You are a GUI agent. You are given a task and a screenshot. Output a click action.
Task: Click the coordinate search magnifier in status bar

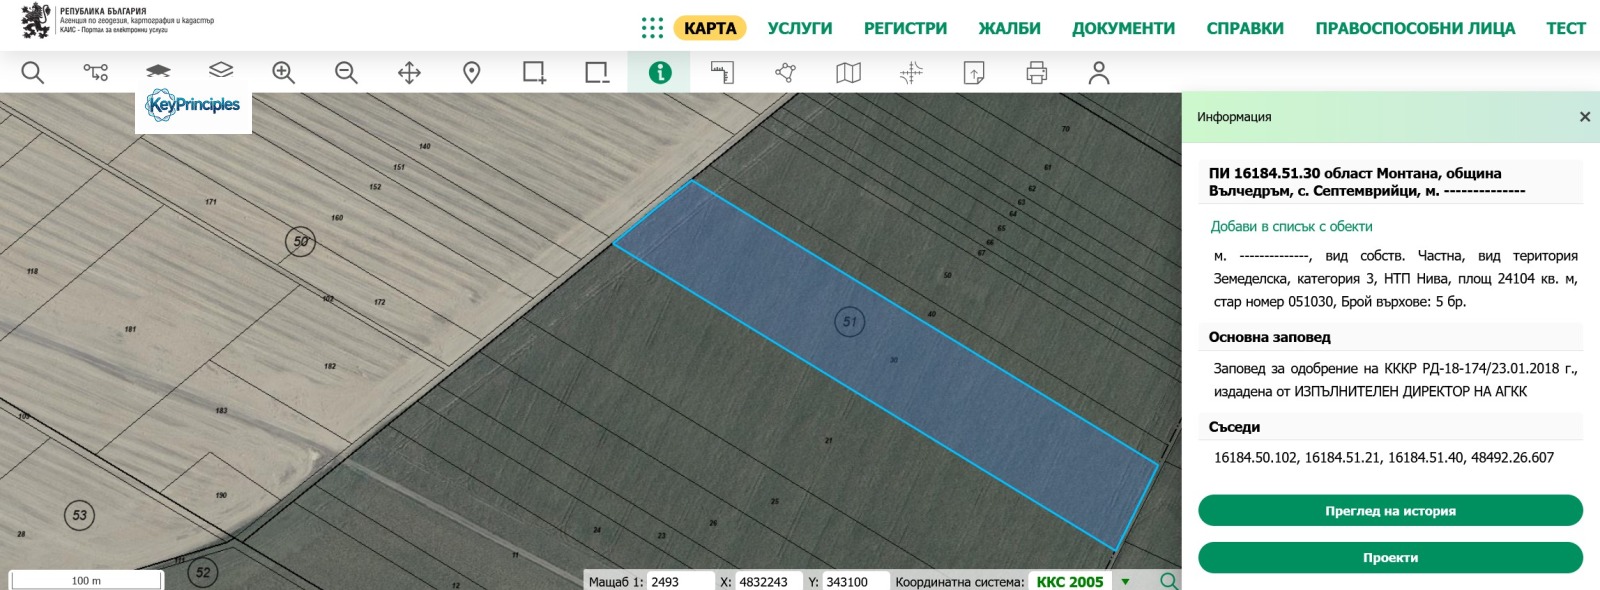(1168, 581)
